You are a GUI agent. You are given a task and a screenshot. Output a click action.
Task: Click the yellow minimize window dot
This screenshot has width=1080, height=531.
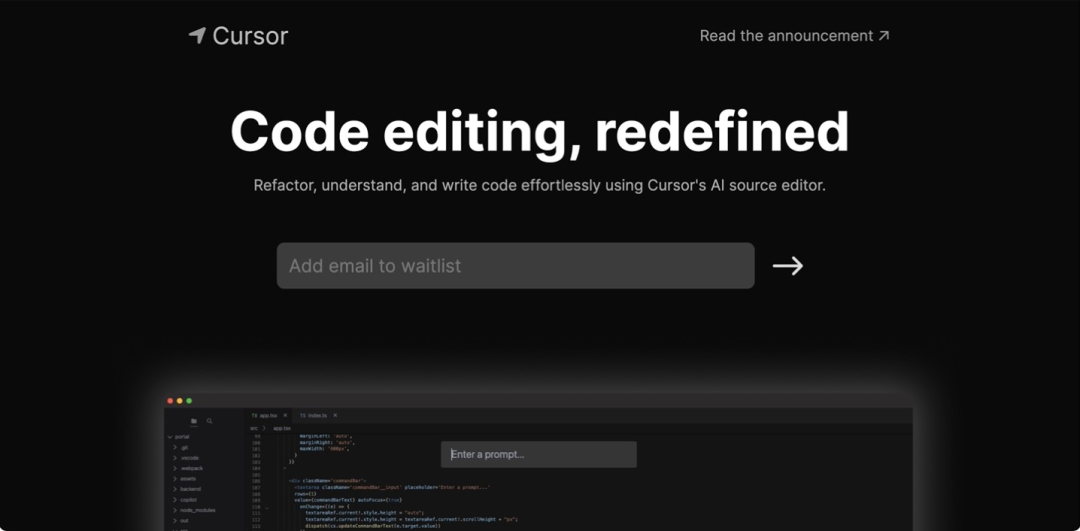pos(180,401)
